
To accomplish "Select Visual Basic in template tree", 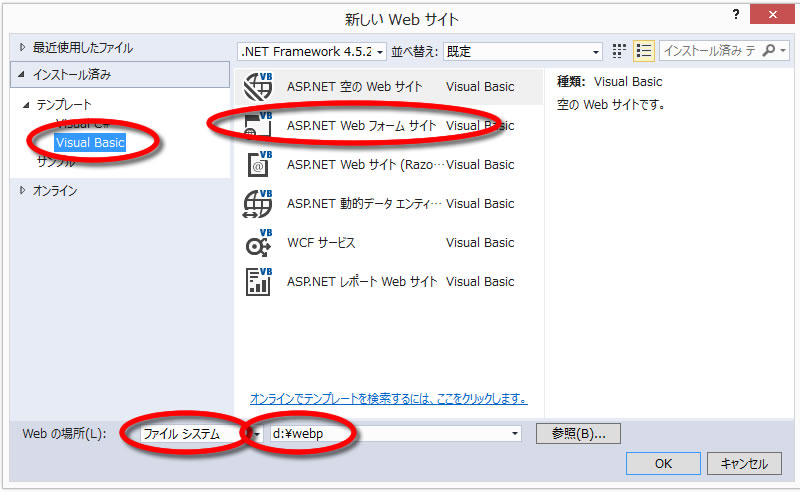I will (90, 142).
